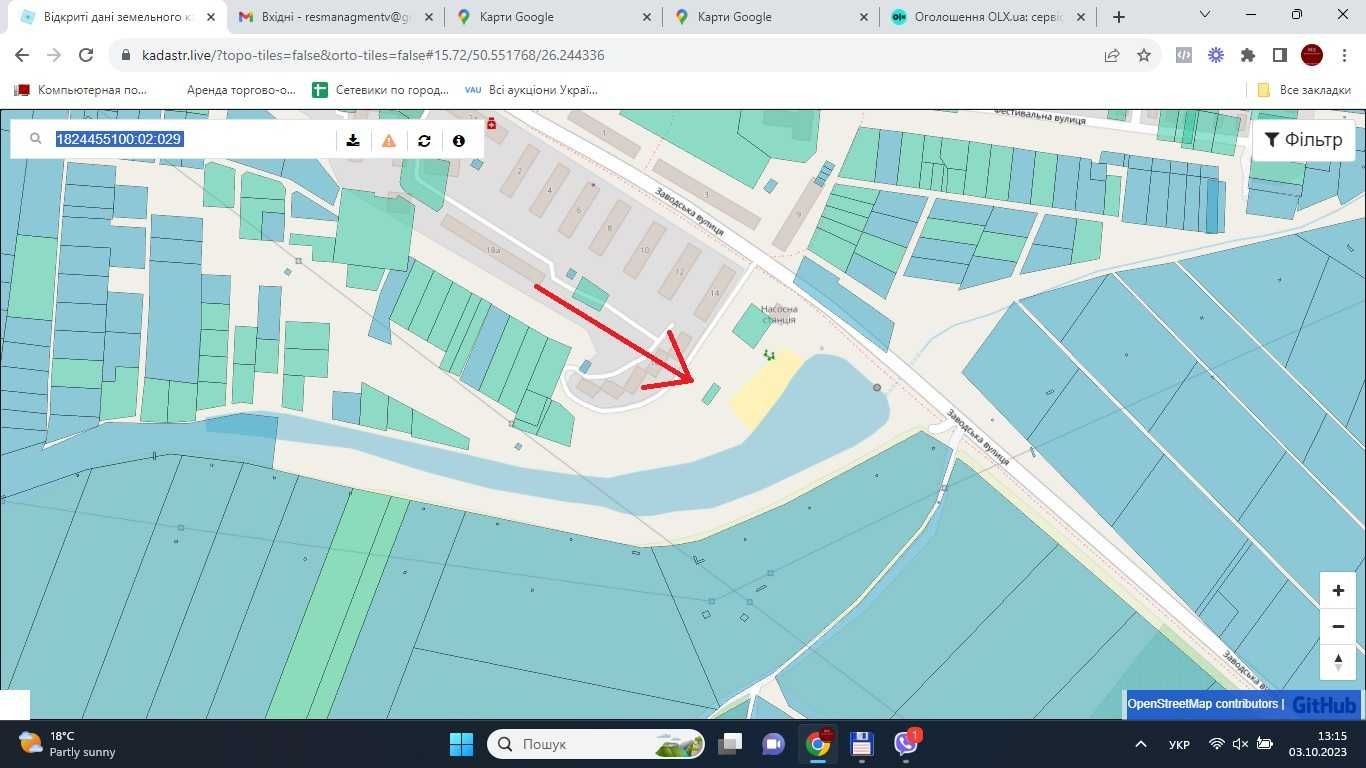Image resolution: width=1366 pixels, height=768 pixels.
Task: Bookmark this page with the star icon
Action: (1144, 56)
